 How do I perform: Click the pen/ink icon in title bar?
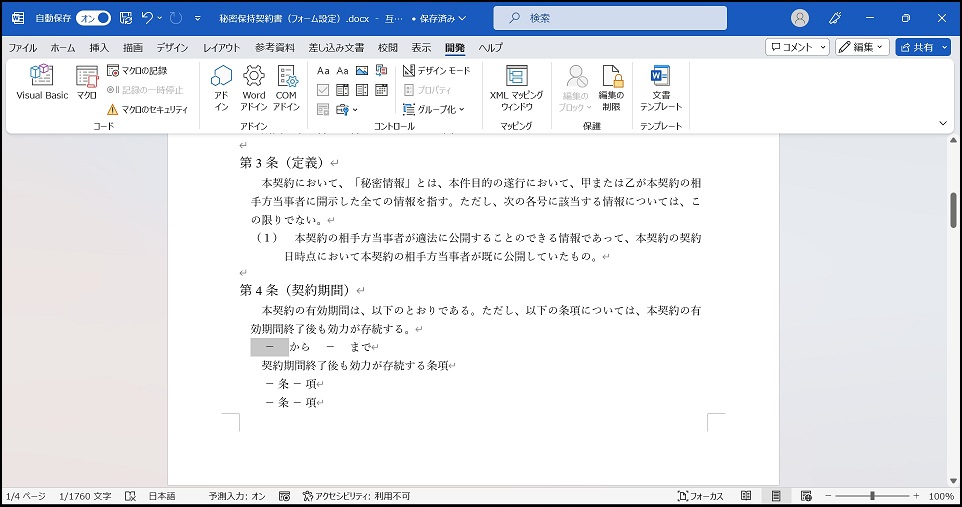[835, 18]
